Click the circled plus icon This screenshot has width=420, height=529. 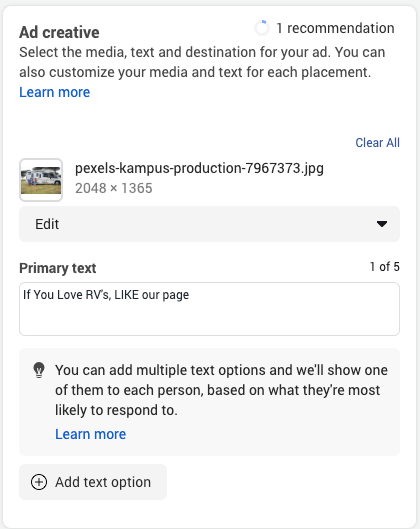pyautogui.click(x=39, y=482)
